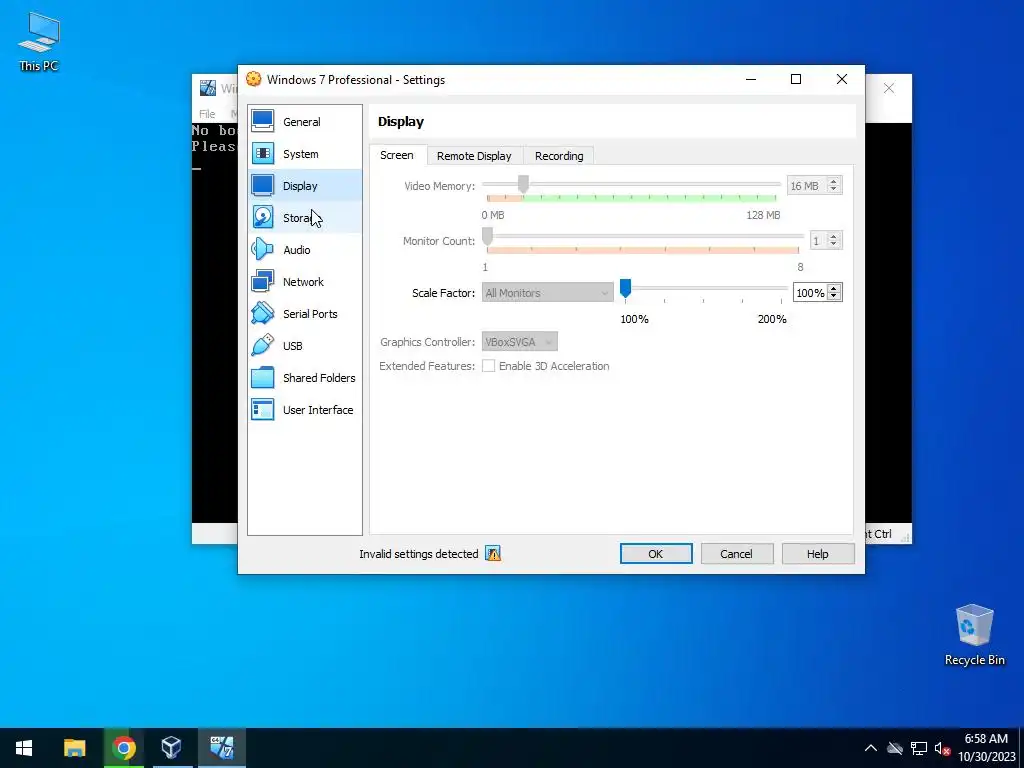Click the Help button
The width and height of the screenshot is (1024, 768).
point(818,554)
